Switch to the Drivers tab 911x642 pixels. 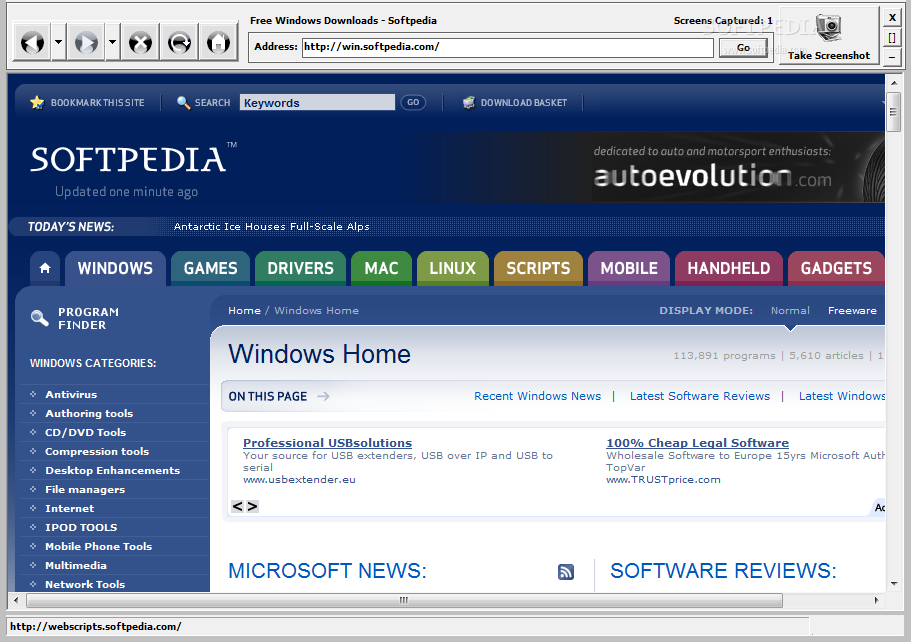tap(300, 268)
